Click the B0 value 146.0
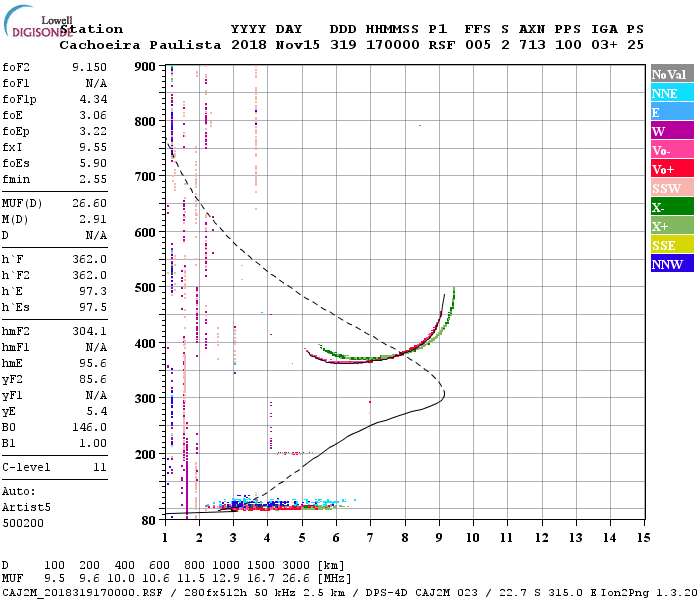The image size is (700, 600). click(x=89, y=428)
